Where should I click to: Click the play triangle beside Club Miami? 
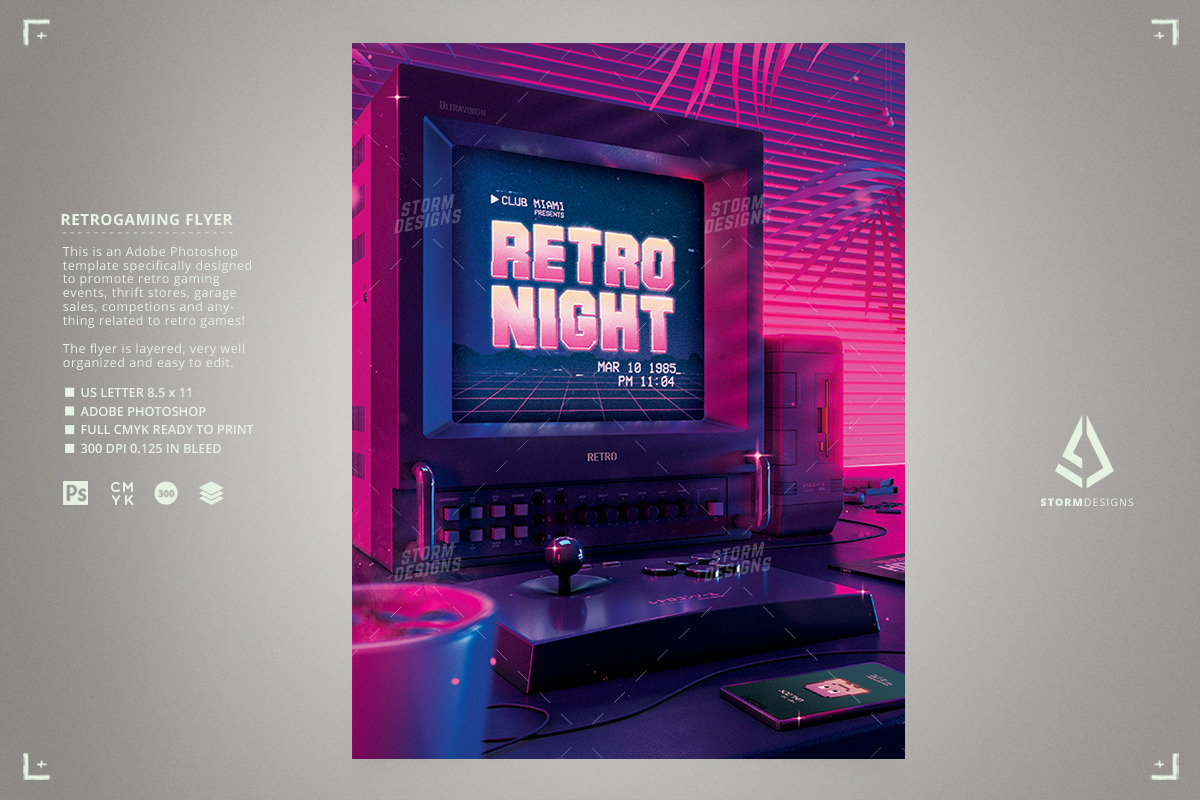[x=494, y=200]
